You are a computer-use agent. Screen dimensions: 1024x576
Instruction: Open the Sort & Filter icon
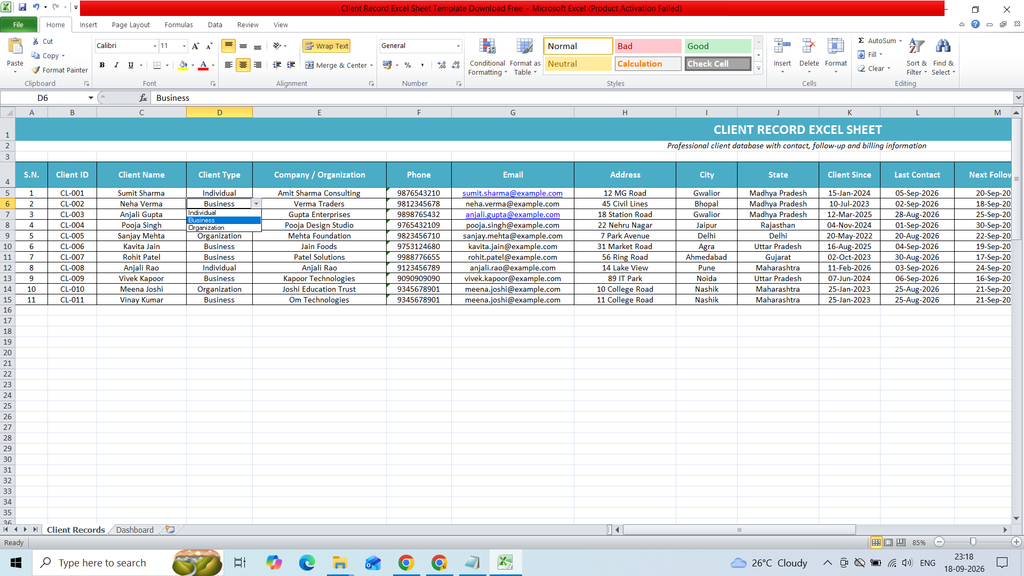pos(916,47)
